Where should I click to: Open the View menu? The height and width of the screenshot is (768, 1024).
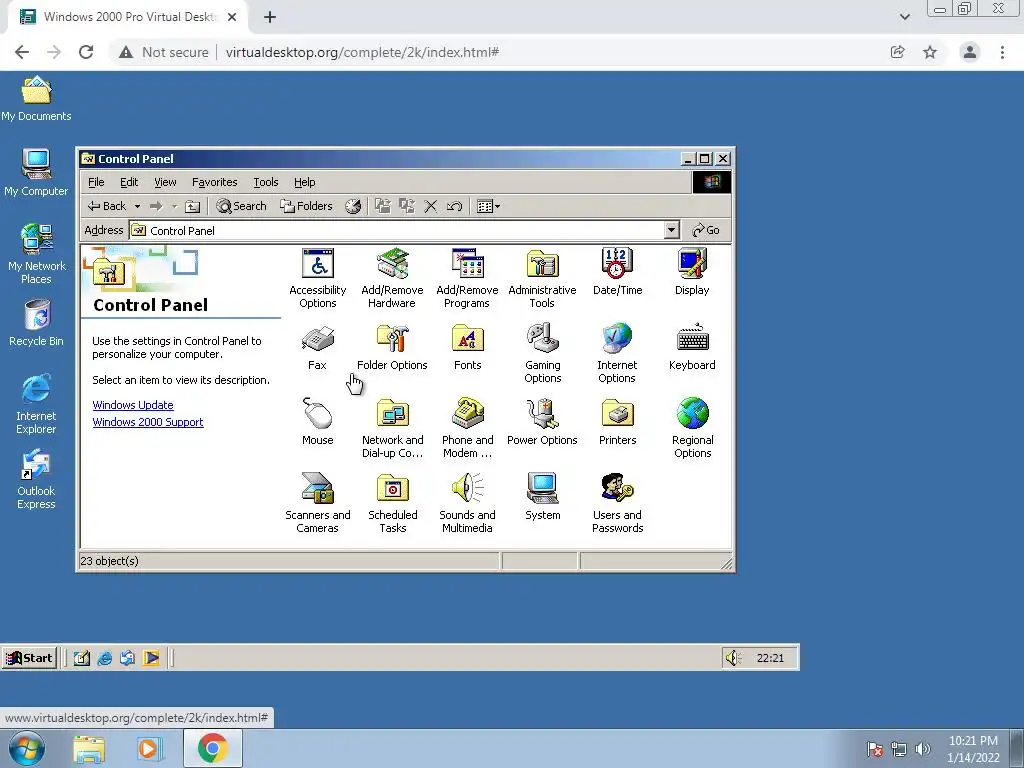click(165, 182)
